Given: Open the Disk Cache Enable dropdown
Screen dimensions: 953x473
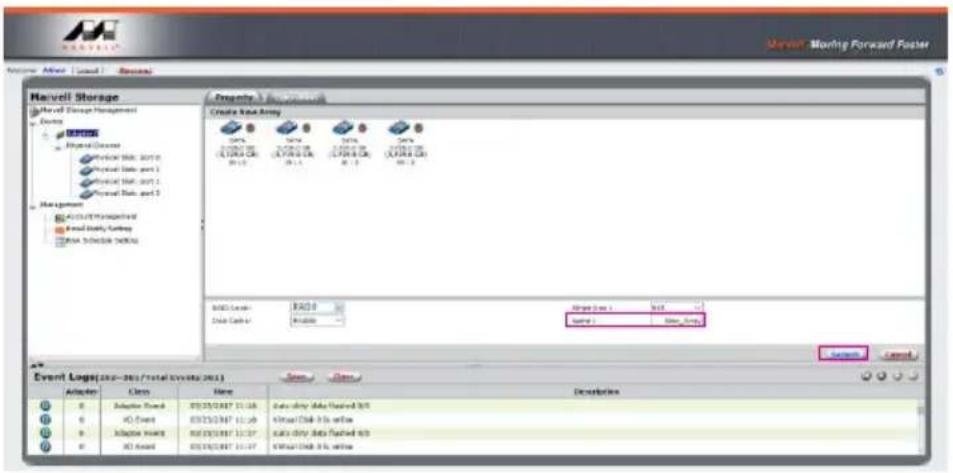Looking at the screenshot, I should [x=317, y=320].
